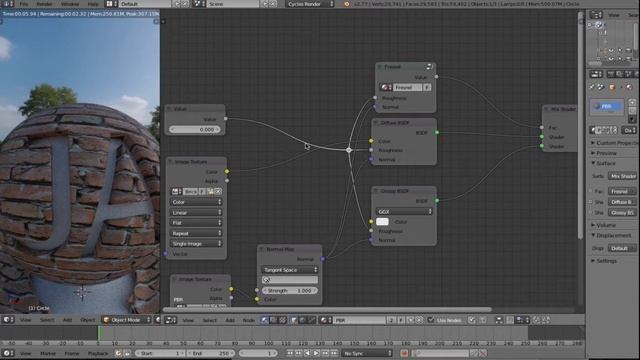Open the No Sync dropdown
Image resolution: width=640 pixels, height=360 pixels.
tap(367, 353)
